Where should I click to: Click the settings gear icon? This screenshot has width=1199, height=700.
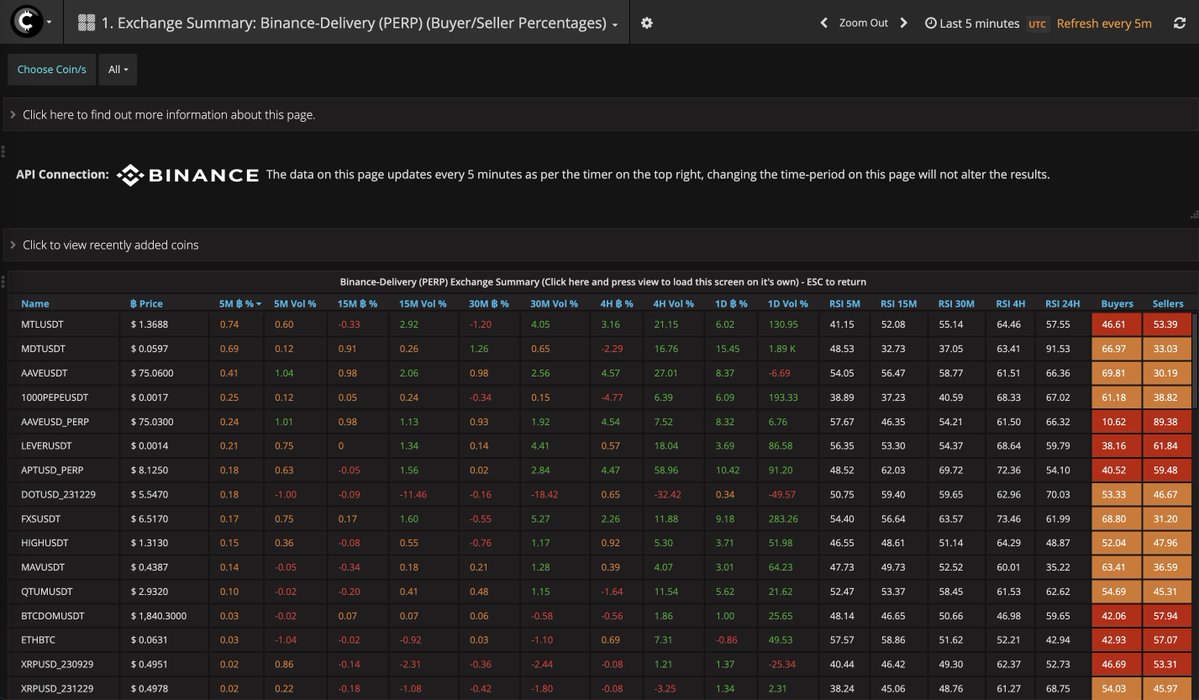646,21
